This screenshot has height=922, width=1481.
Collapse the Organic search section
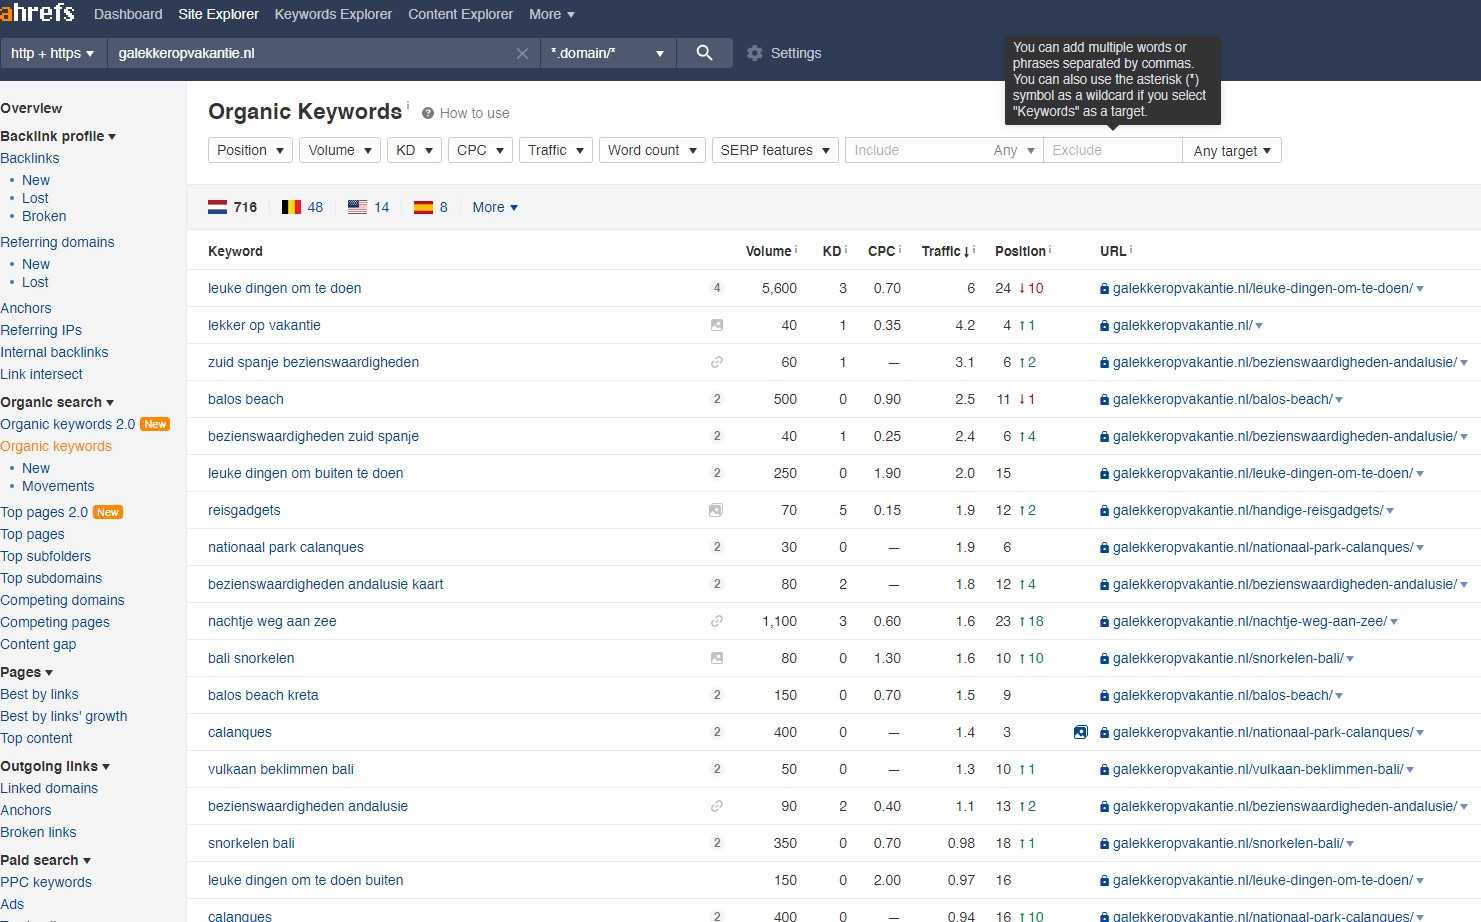(57, 402)
